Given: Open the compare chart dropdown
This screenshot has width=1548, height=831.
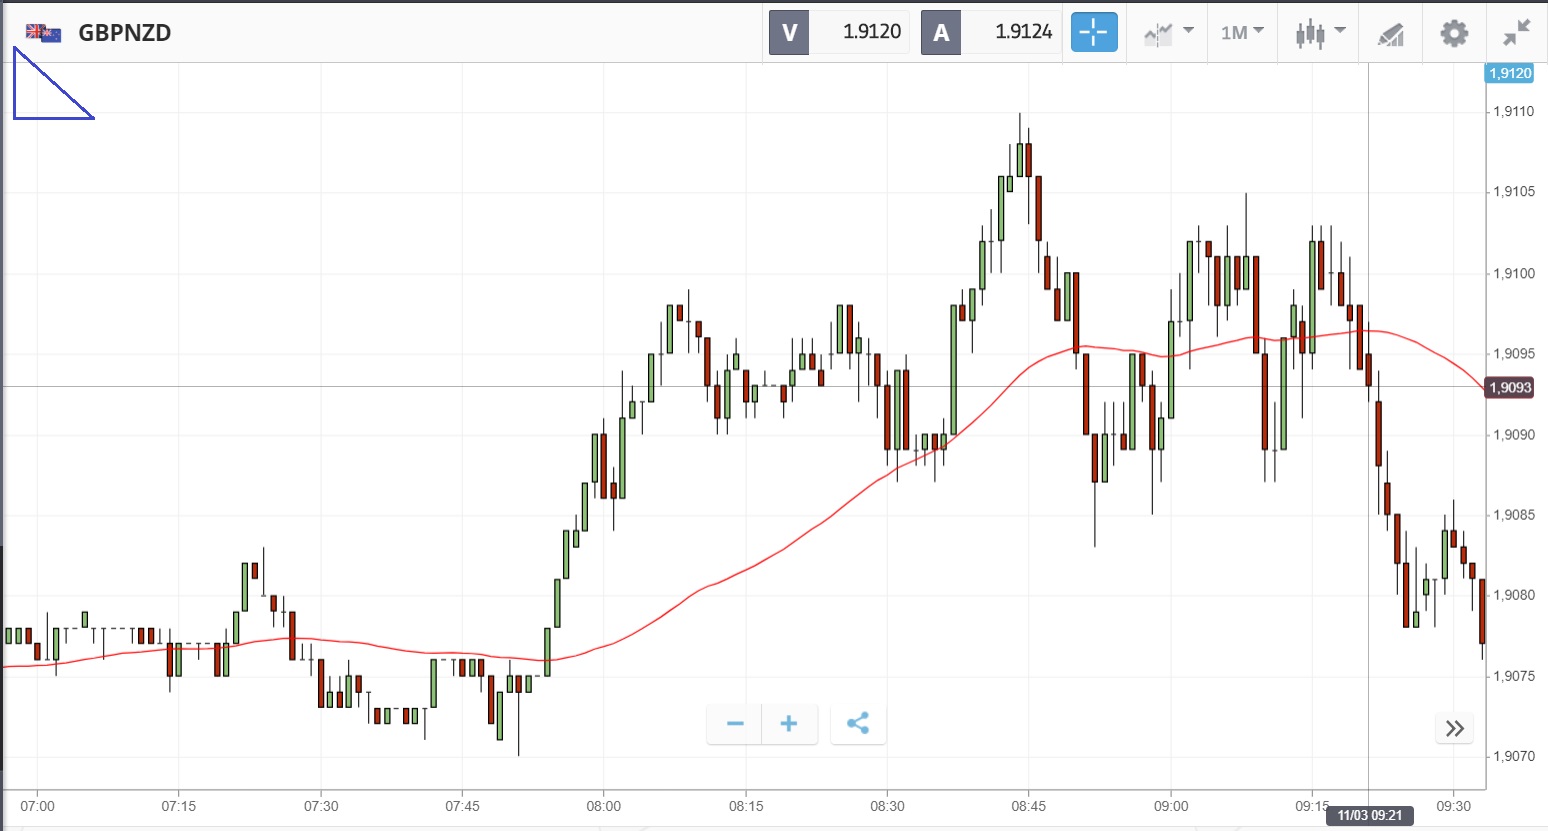Looking at the screenshot, I should pos(1168,33).
